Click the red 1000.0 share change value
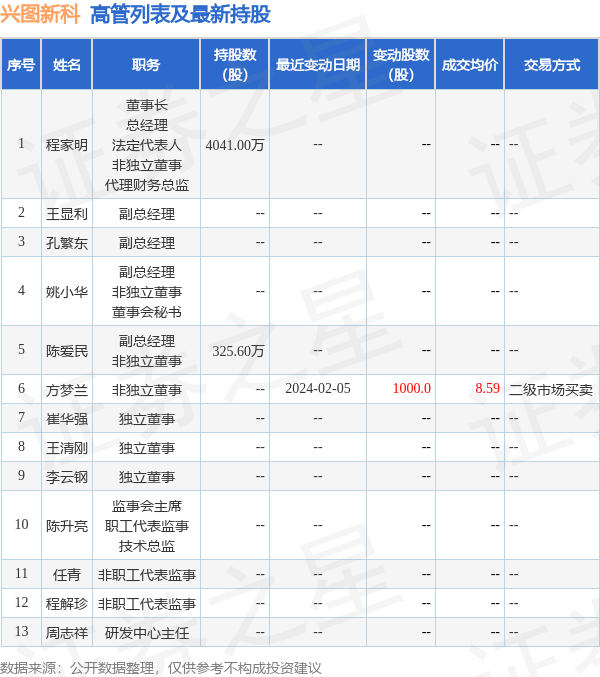Image resolution: width=600 pixels, height=677 pixels. tap(412, 389)
